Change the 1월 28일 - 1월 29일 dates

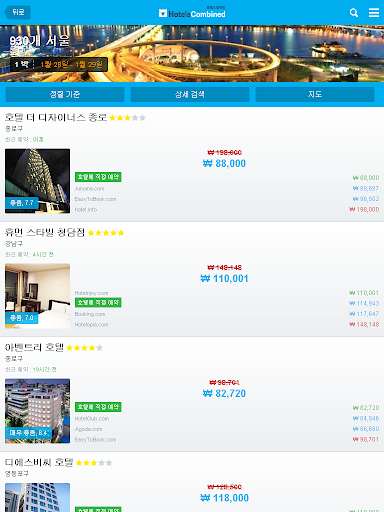(72, 64)
